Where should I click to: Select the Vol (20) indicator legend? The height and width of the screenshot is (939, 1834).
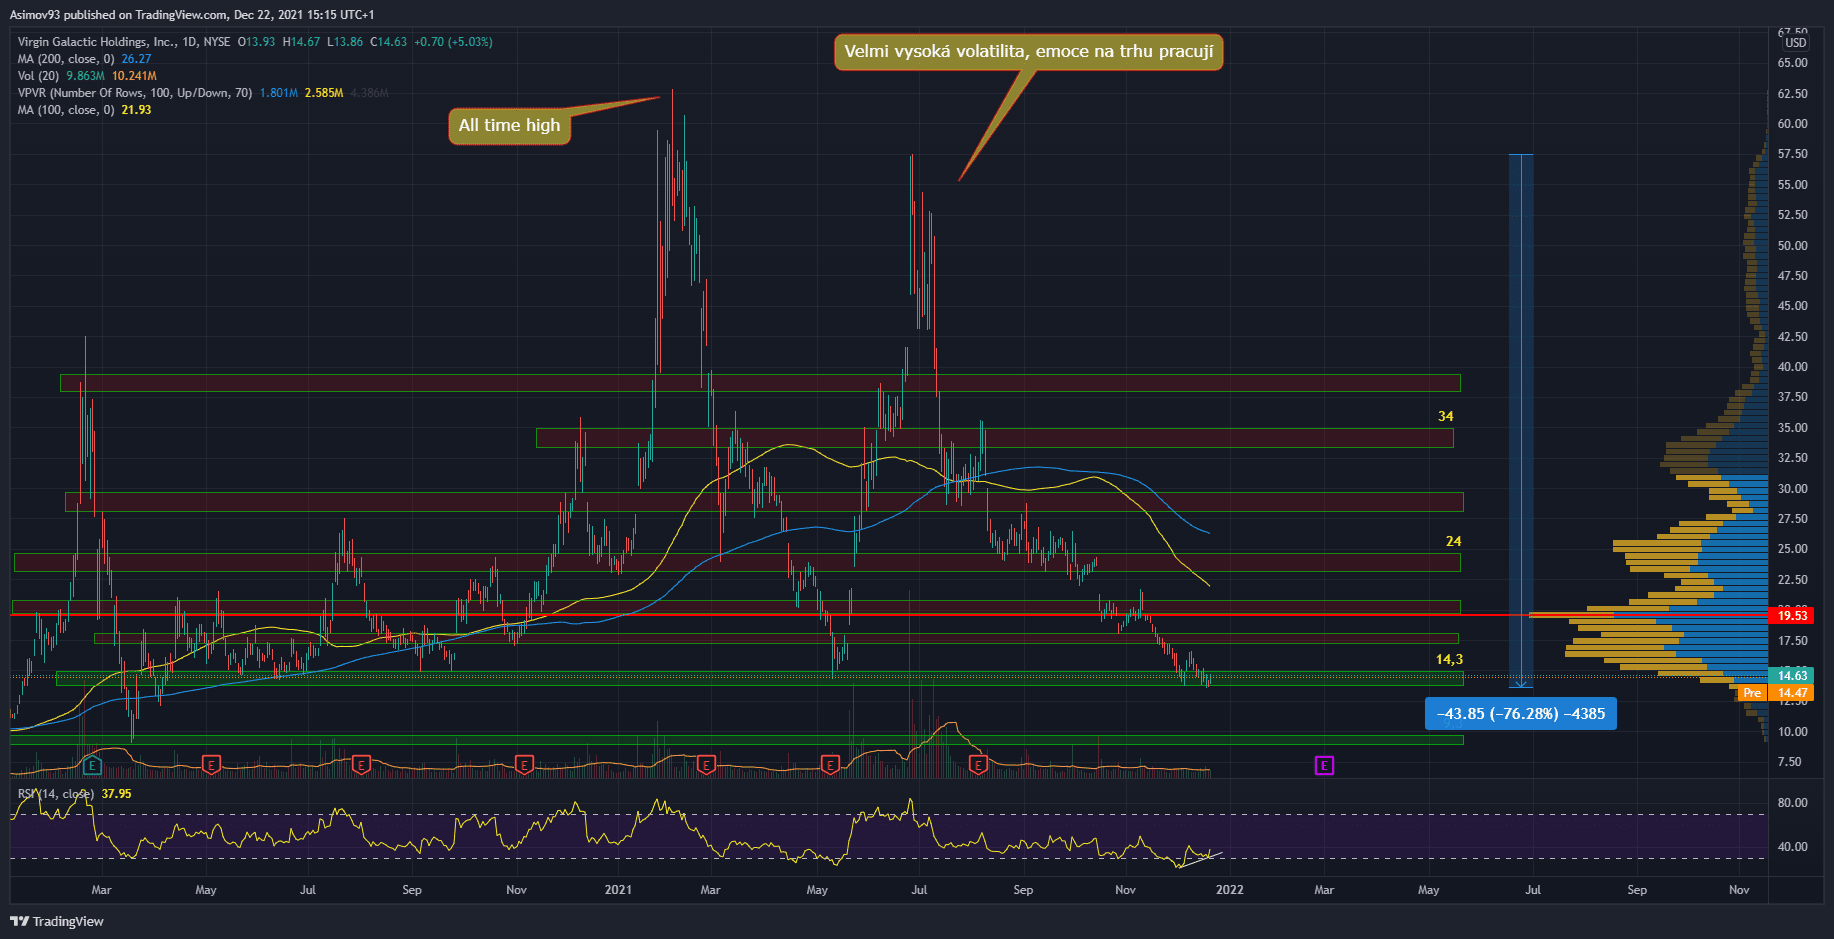(40, 76)
